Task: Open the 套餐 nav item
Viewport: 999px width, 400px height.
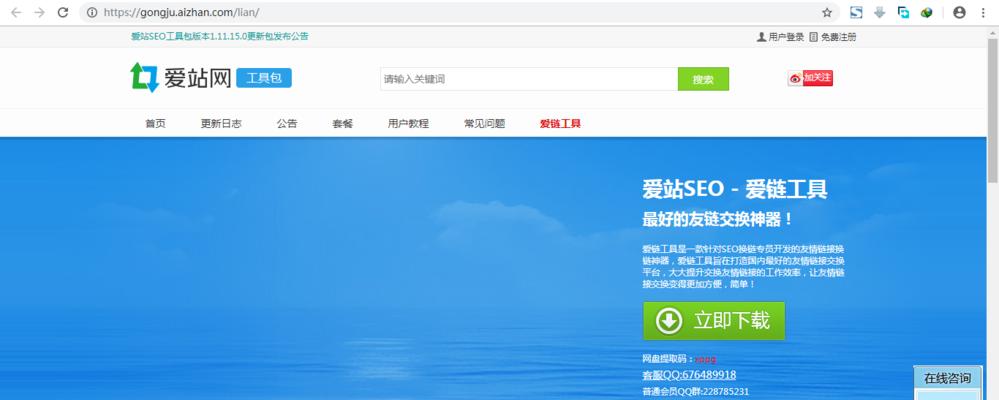Action: click(342, 124)
